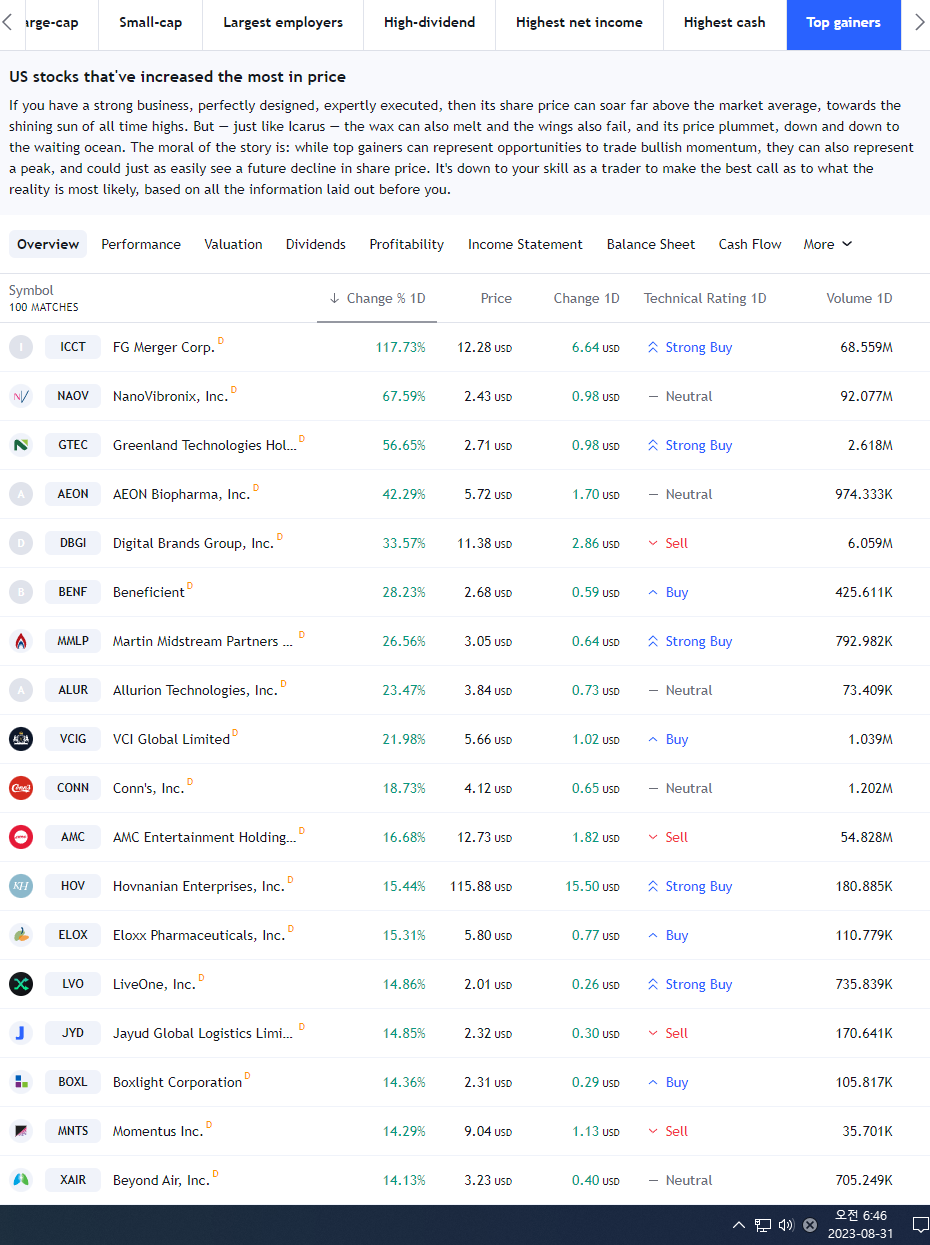
Task: Open the Windows notification center icon
Action: pos(920,1225)
